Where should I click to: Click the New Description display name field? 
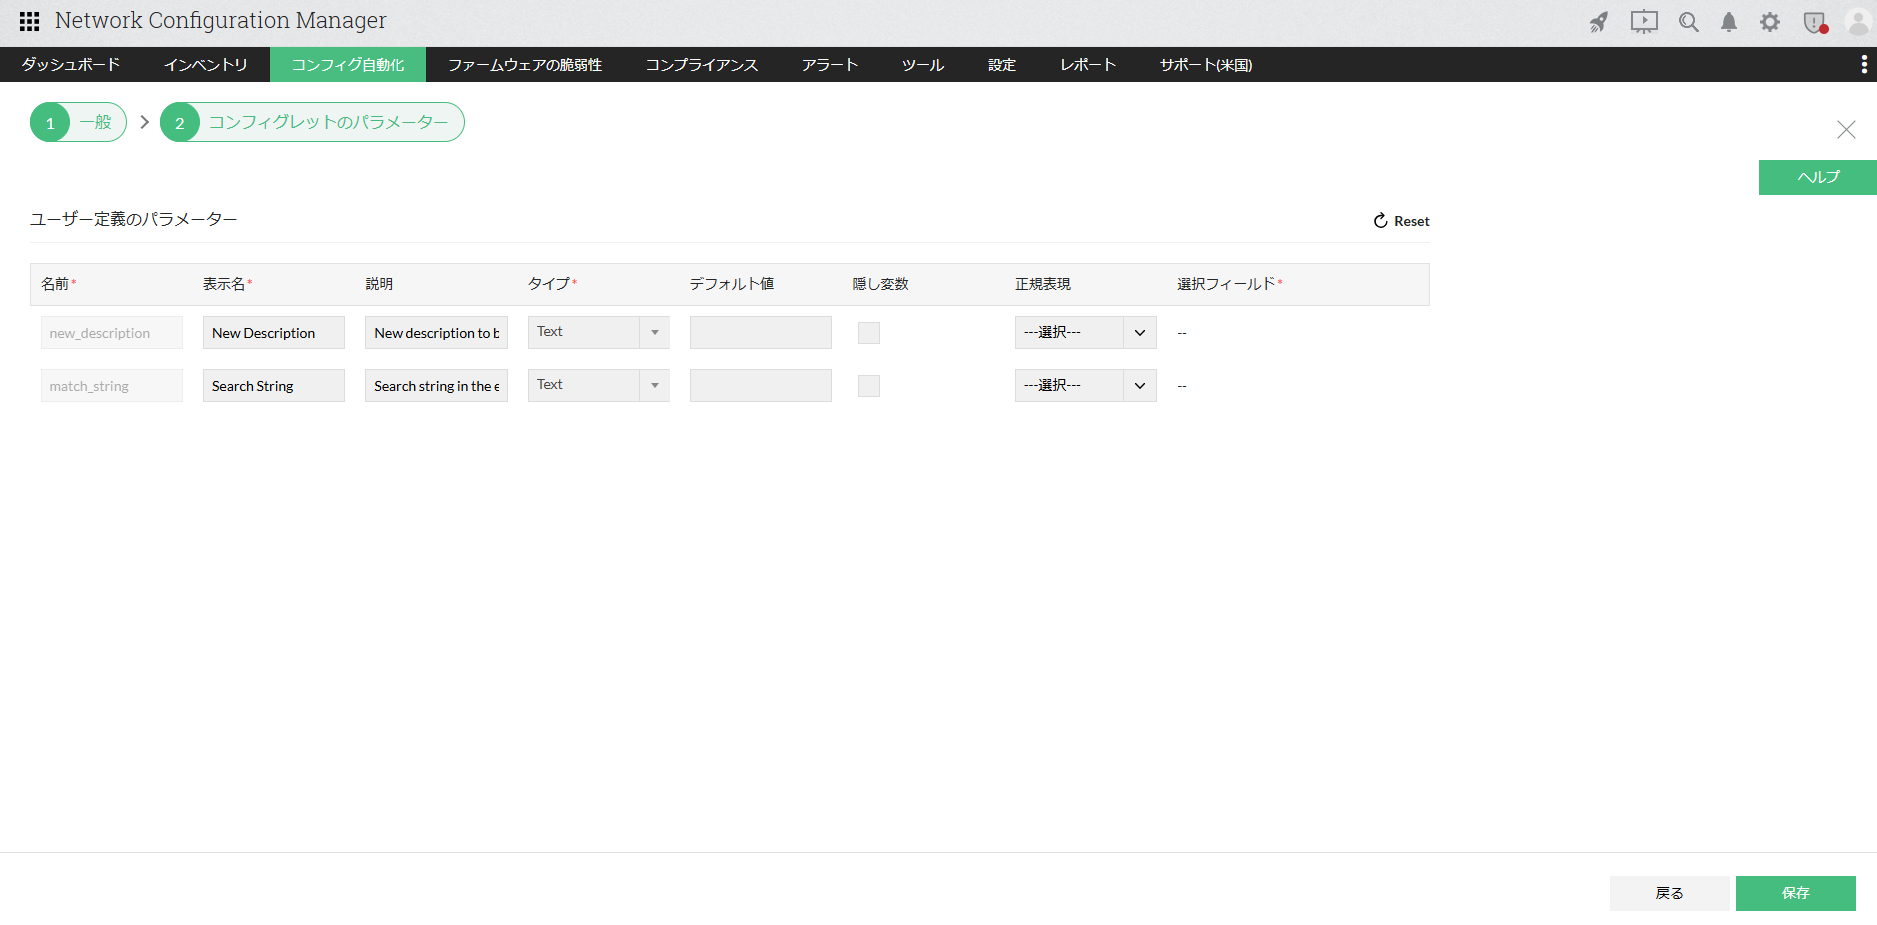click(x=274, y=333)
